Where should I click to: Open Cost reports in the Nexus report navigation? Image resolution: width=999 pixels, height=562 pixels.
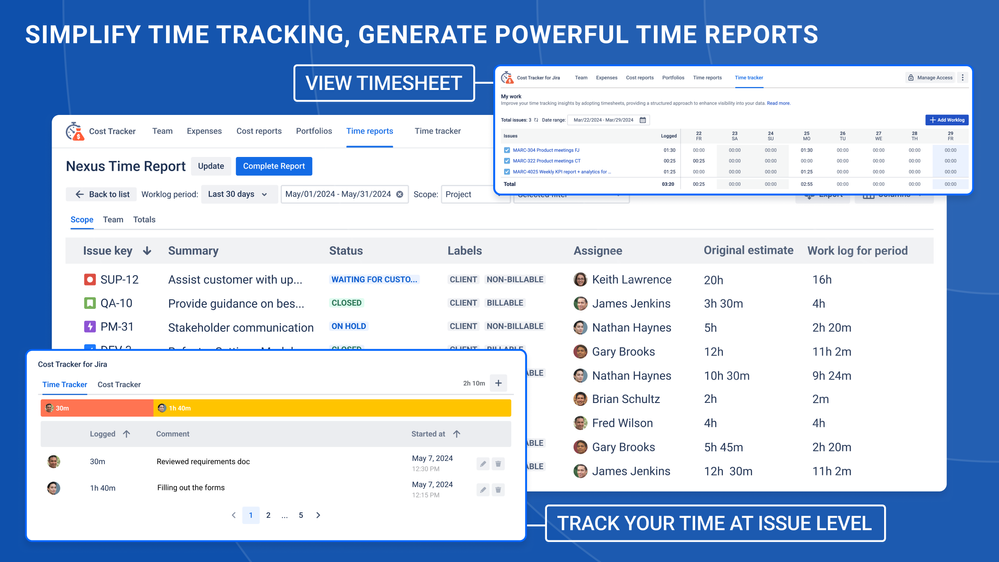click(259, 131)
